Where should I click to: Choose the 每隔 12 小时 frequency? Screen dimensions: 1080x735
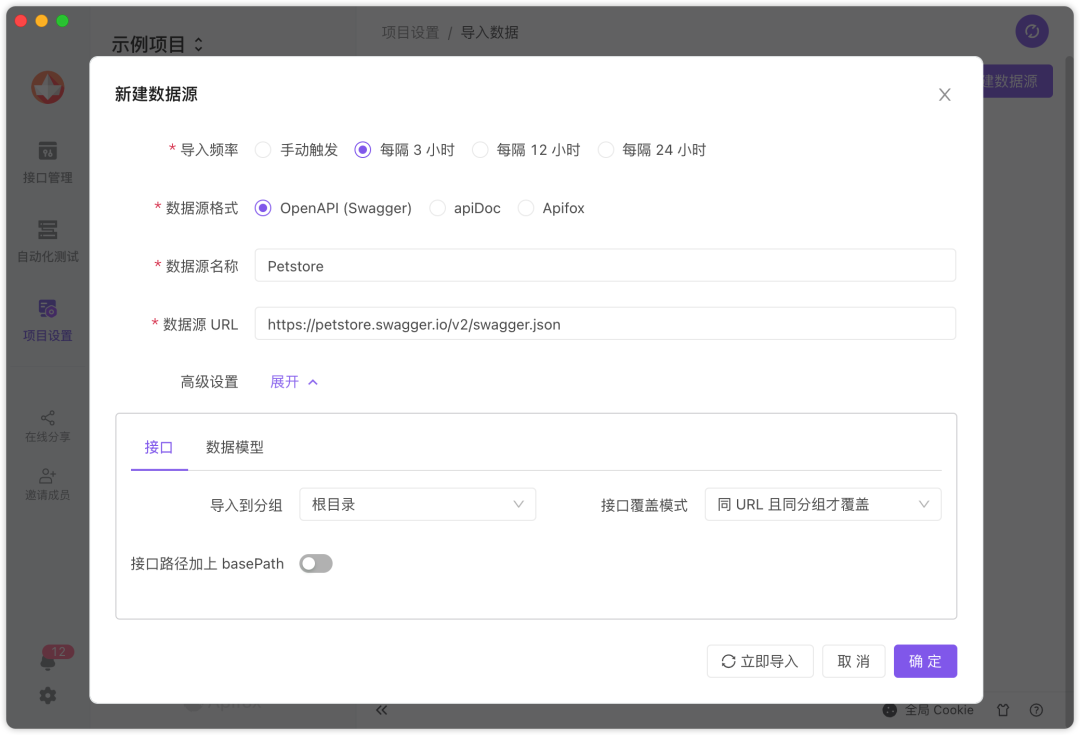pos(480,149)
